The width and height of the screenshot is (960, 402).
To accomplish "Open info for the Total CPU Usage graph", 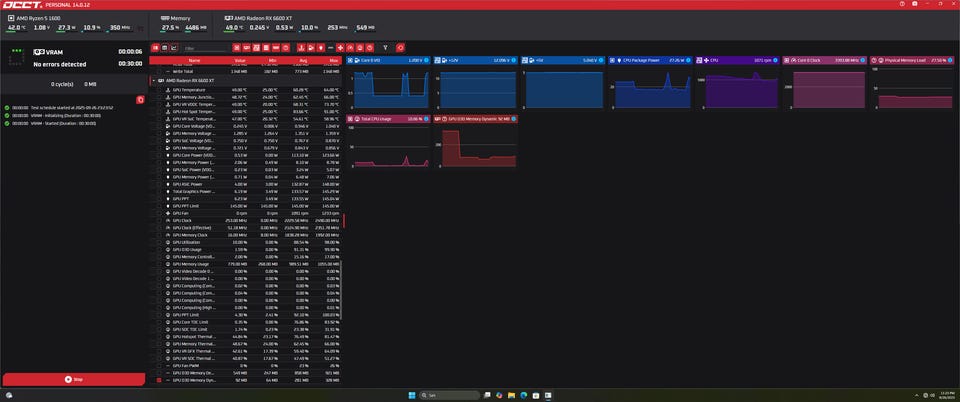I will click(427, 119).
